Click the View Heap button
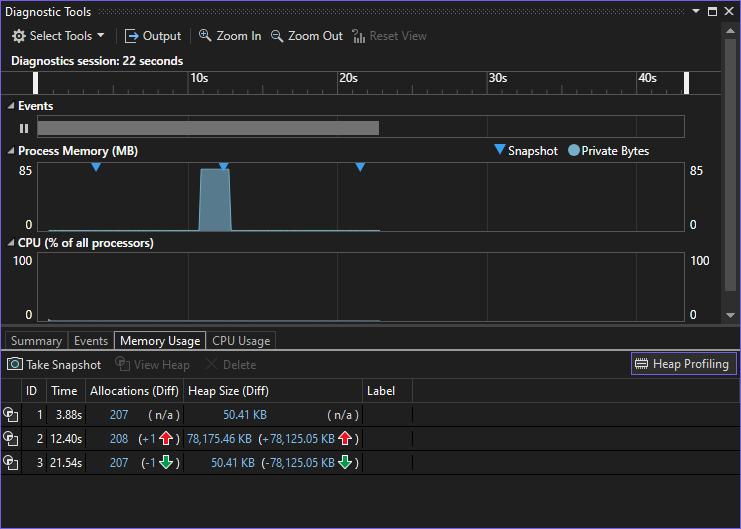Viewport: 741px width, 529px height. 152,364
